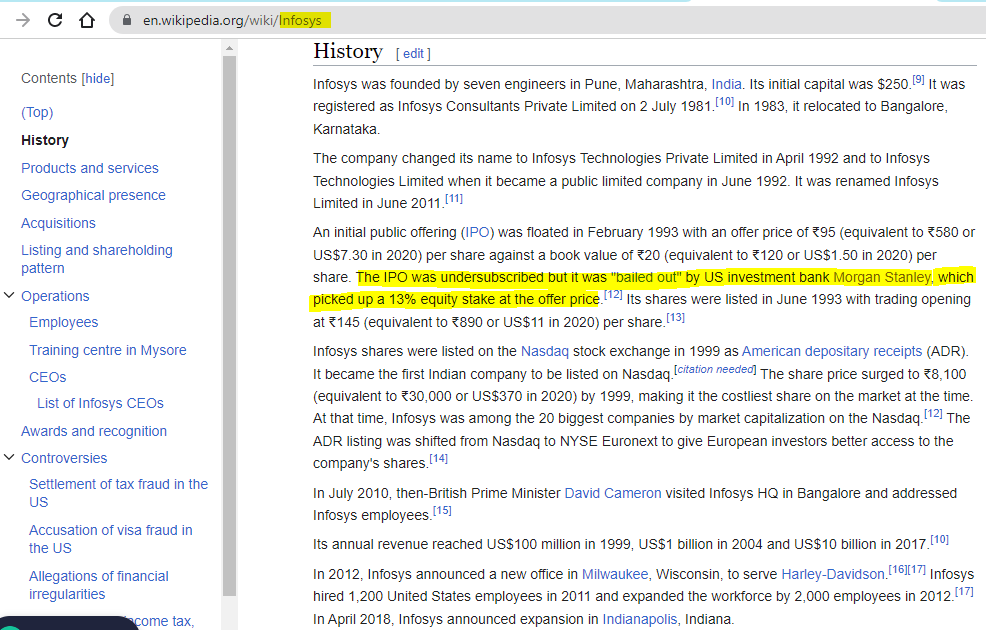Open Operations section link
The image size is (986, 630).
(x=55, y=296)
